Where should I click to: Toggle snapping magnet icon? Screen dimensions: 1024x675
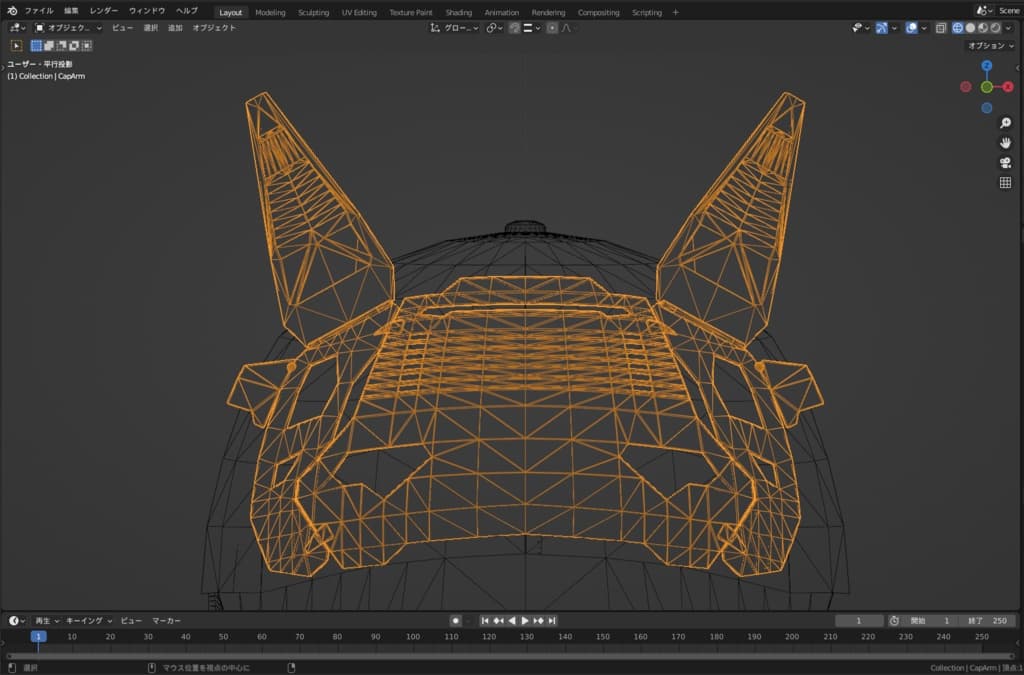click(514, 28)
